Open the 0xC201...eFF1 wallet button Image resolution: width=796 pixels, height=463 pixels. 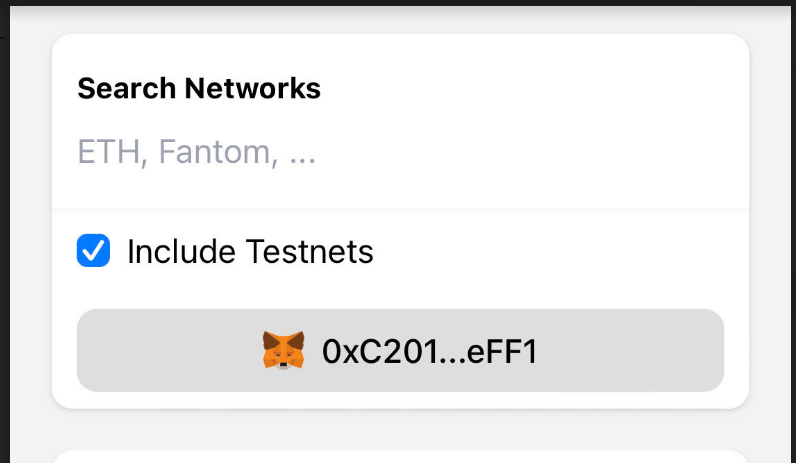[400, 350]
